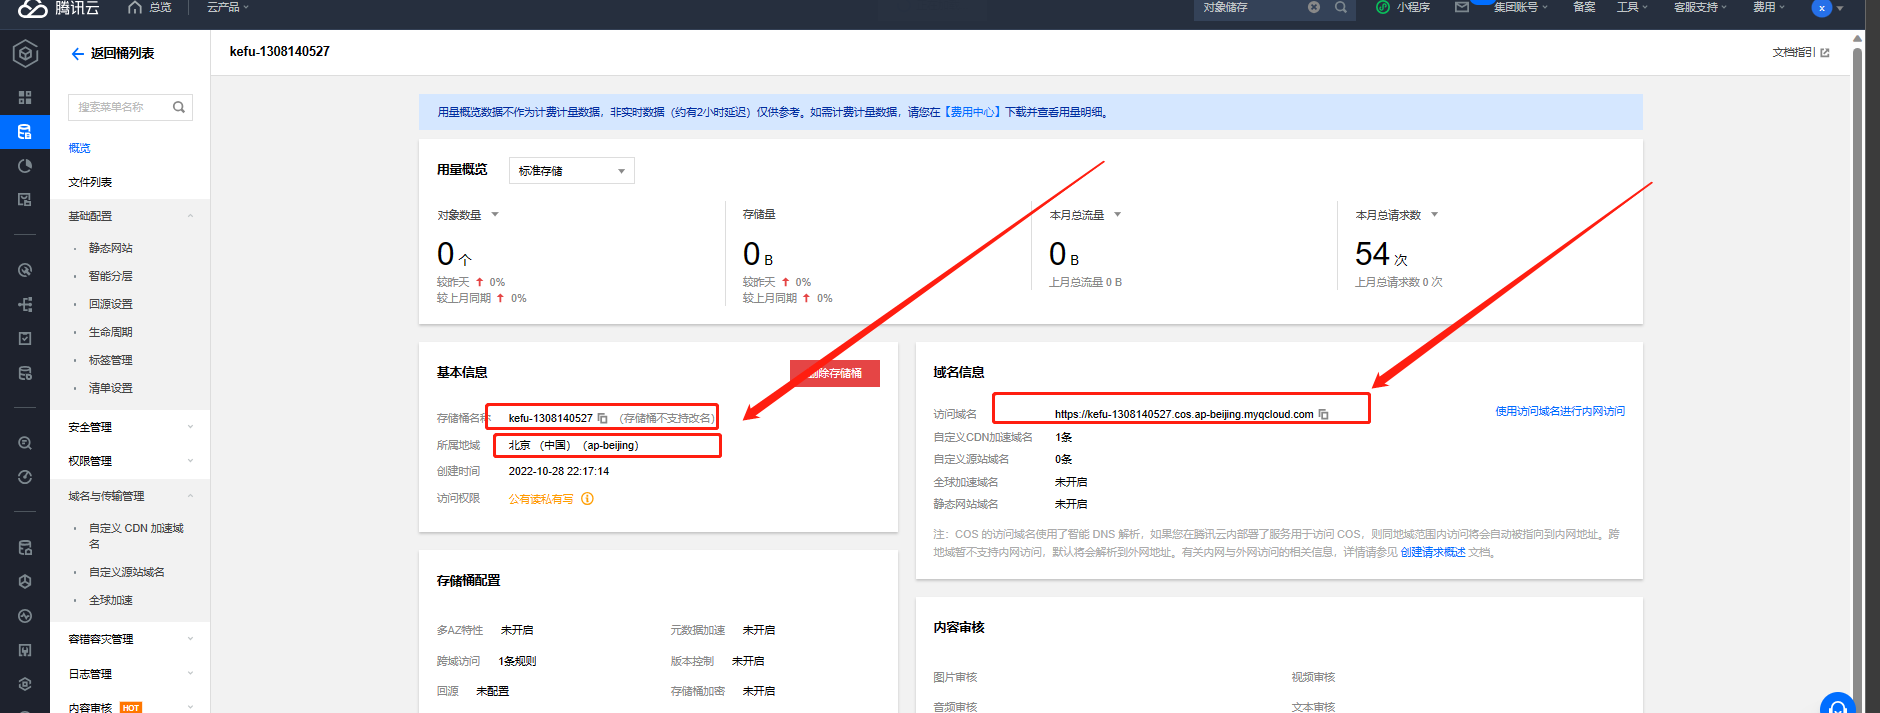Expand the 容错容灾管理 section
The width and height of the screenshot is (1880, 713).
pyautogui.click(x=130, y=639)
